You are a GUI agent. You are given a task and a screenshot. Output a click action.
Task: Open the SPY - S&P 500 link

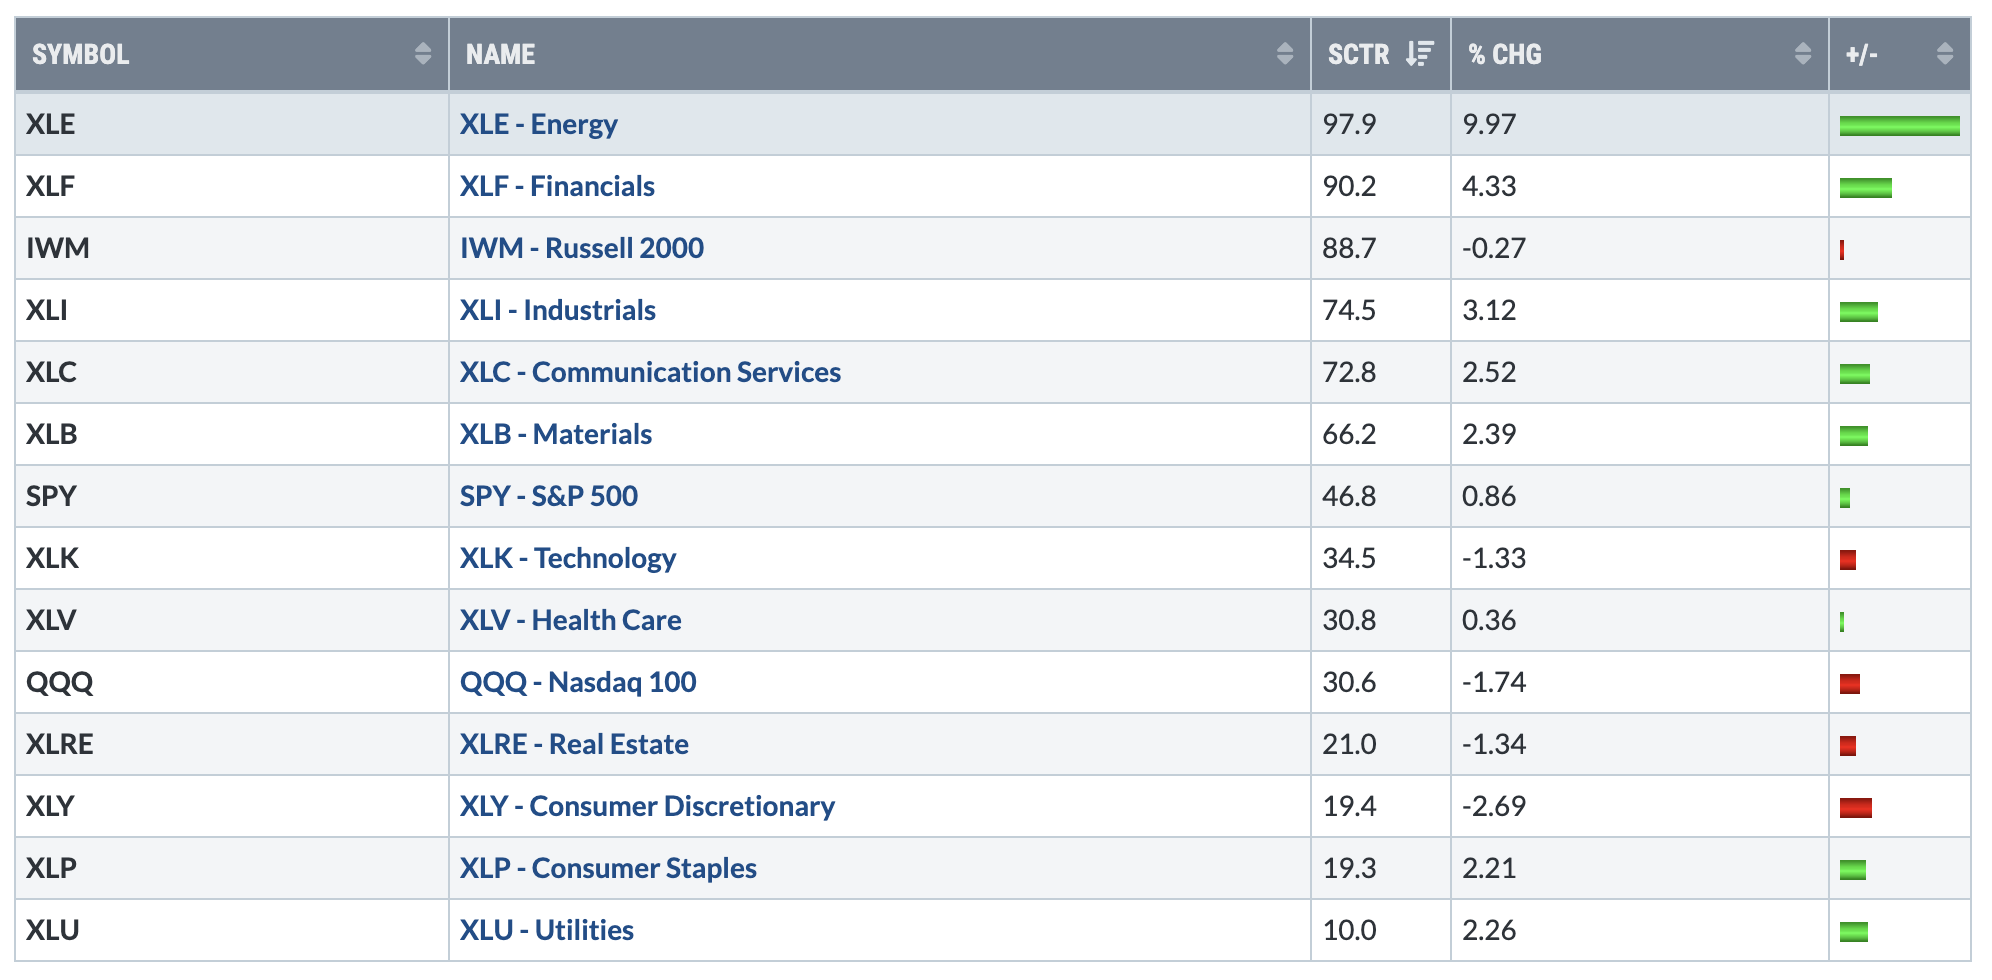tap(548, 496)
